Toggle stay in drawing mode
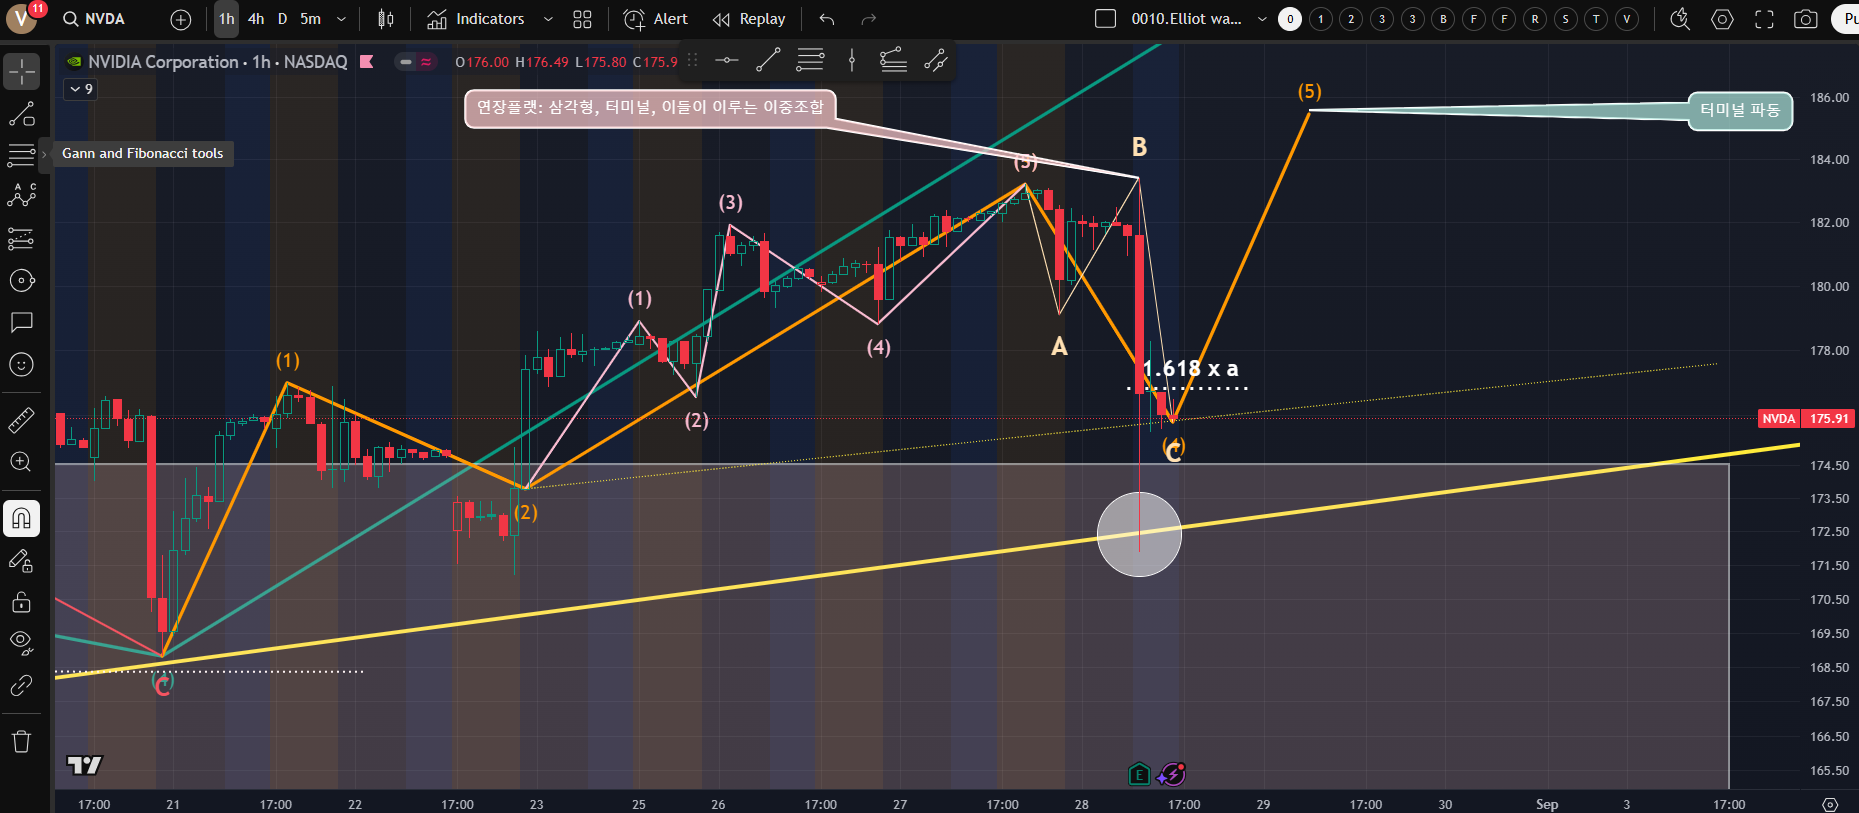The height and width of the screenshot is (813, 1859). tap(21, 560)
